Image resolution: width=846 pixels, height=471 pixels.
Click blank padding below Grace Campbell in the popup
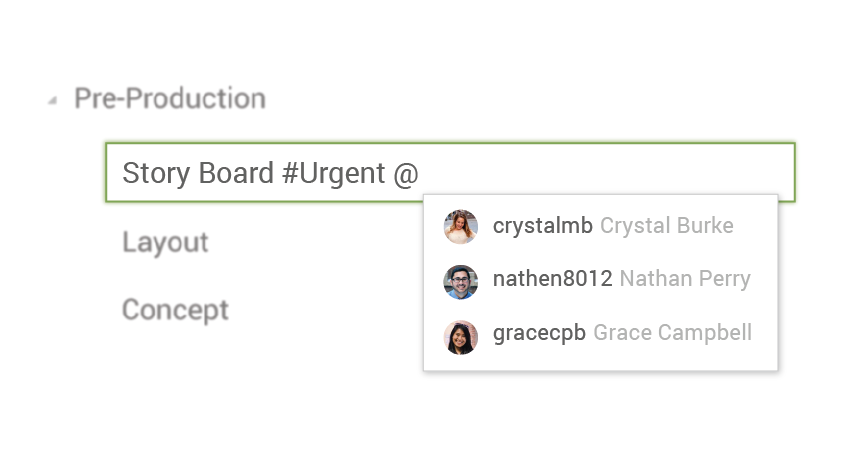(x=601, y=364)
